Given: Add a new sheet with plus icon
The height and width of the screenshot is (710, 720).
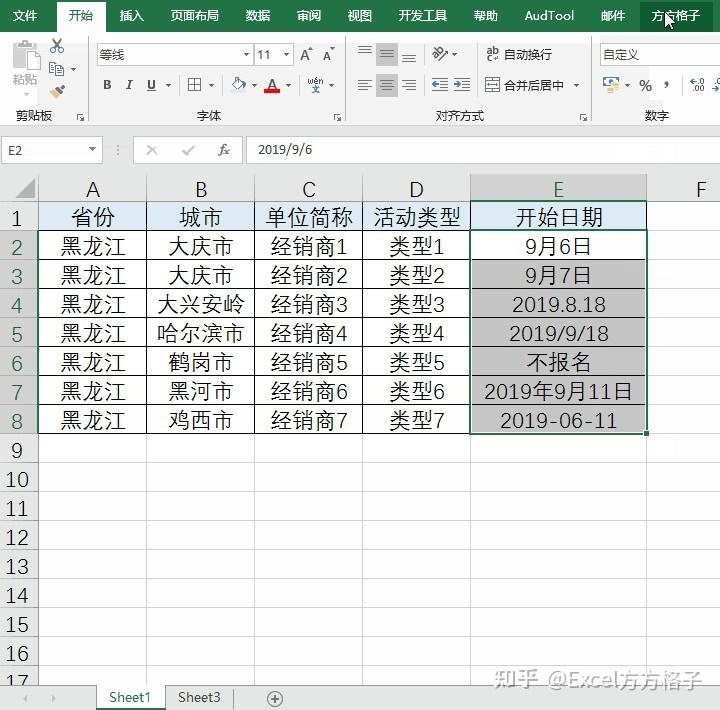Looking at the screenshot, I should pyautogui.click(x=275, y=699).
